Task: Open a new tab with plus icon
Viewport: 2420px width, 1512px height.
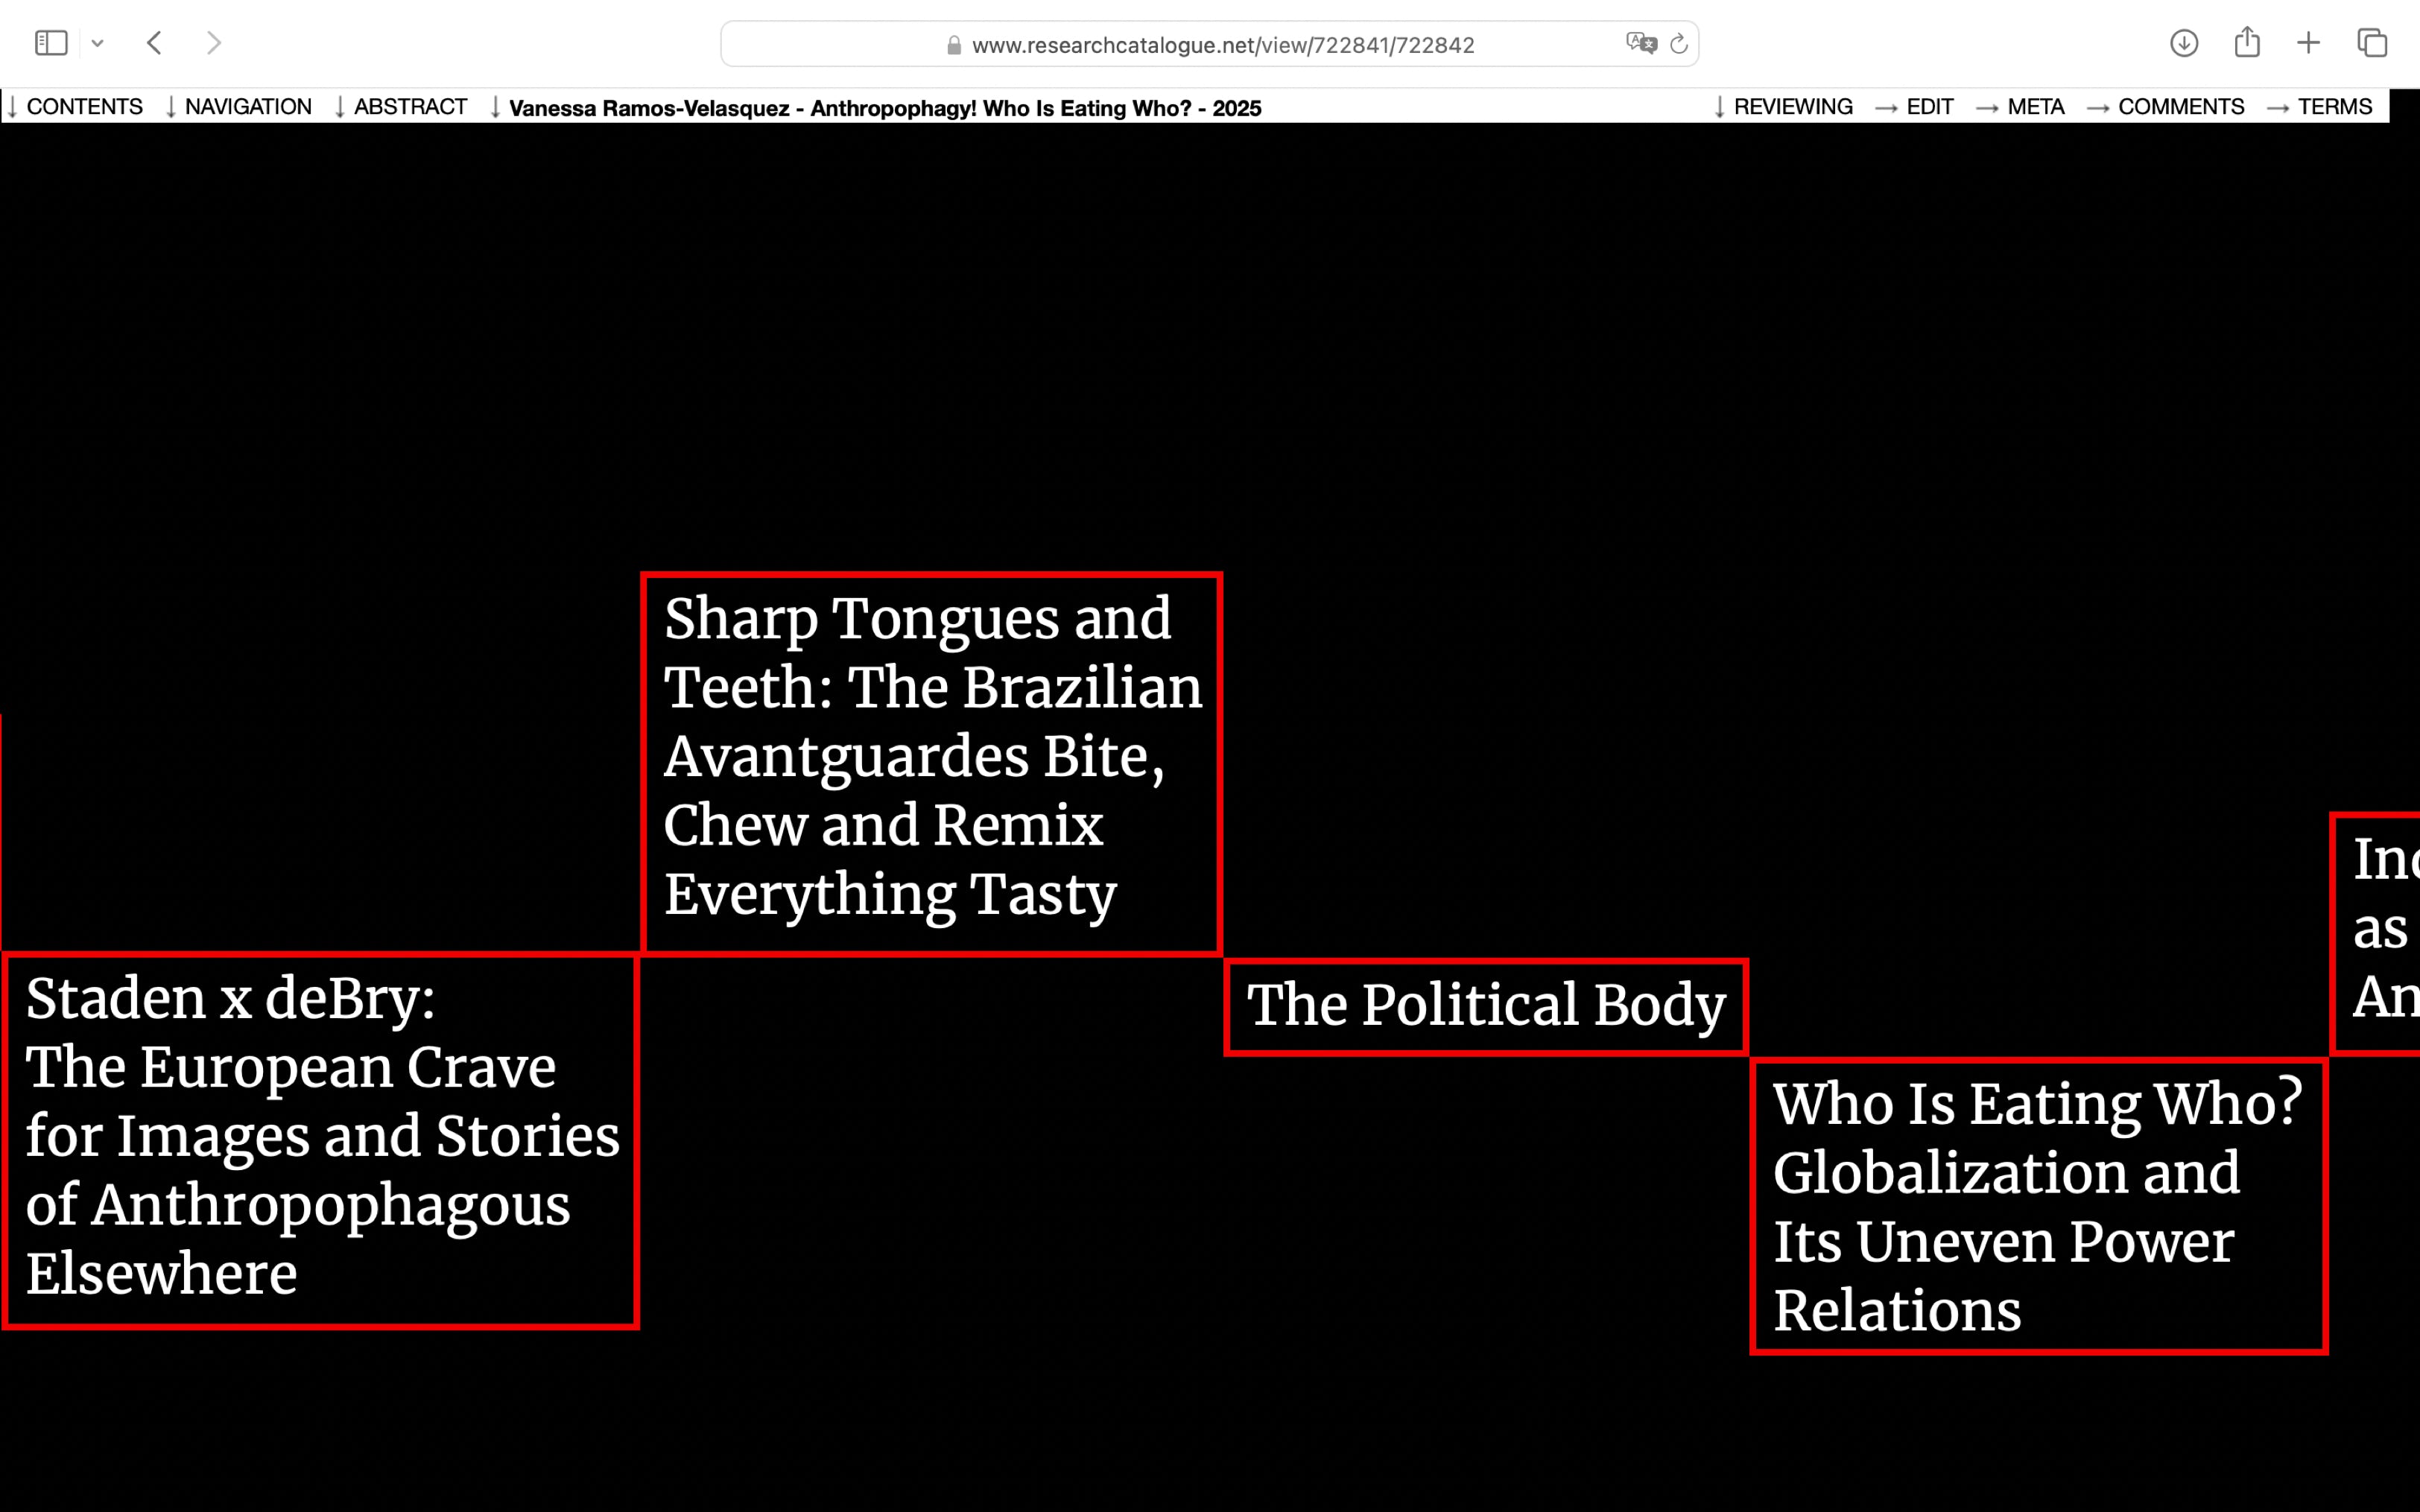Action: [2308, 43]
